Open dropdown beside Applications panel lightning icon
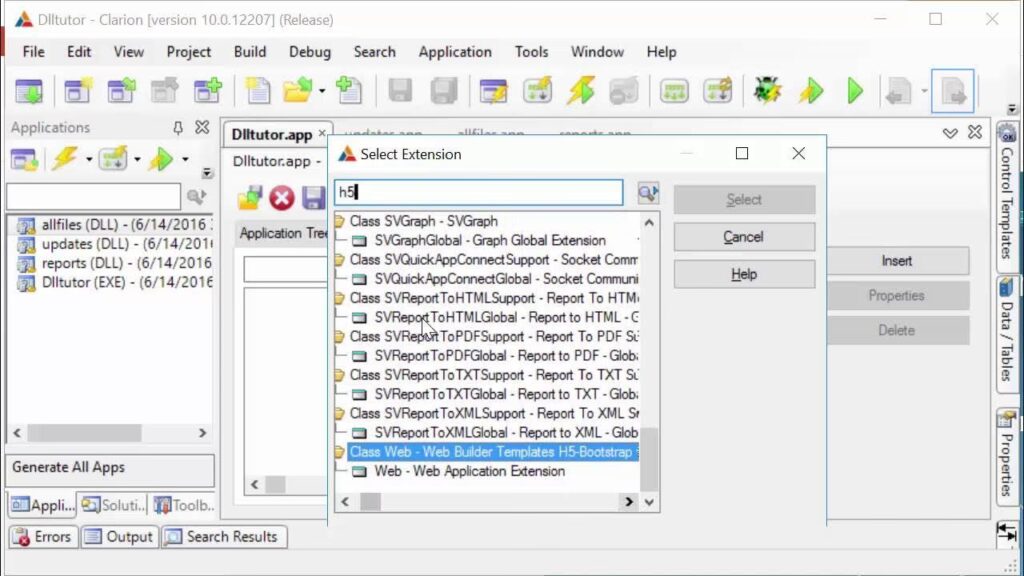 tap(88, 160)
